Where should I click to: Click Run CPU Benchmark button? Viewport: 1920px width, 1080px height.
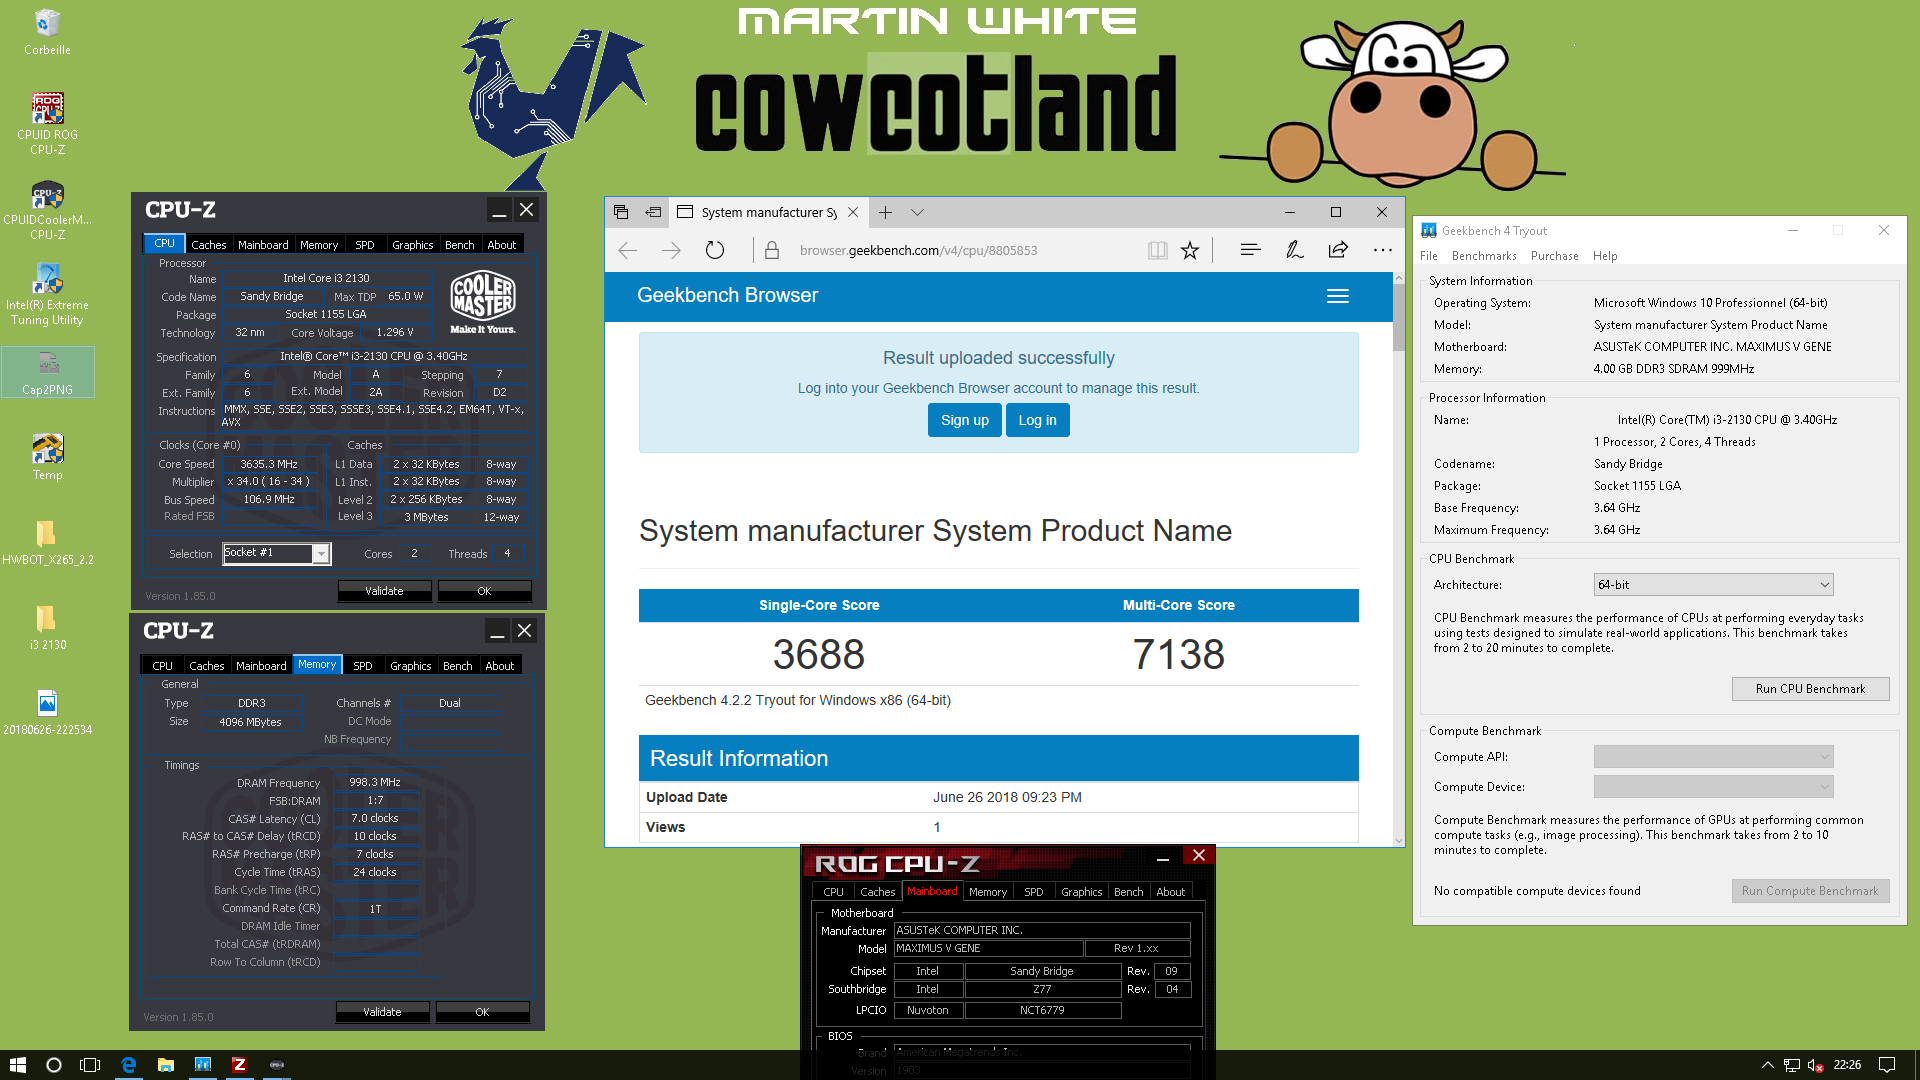[1810, 689]
